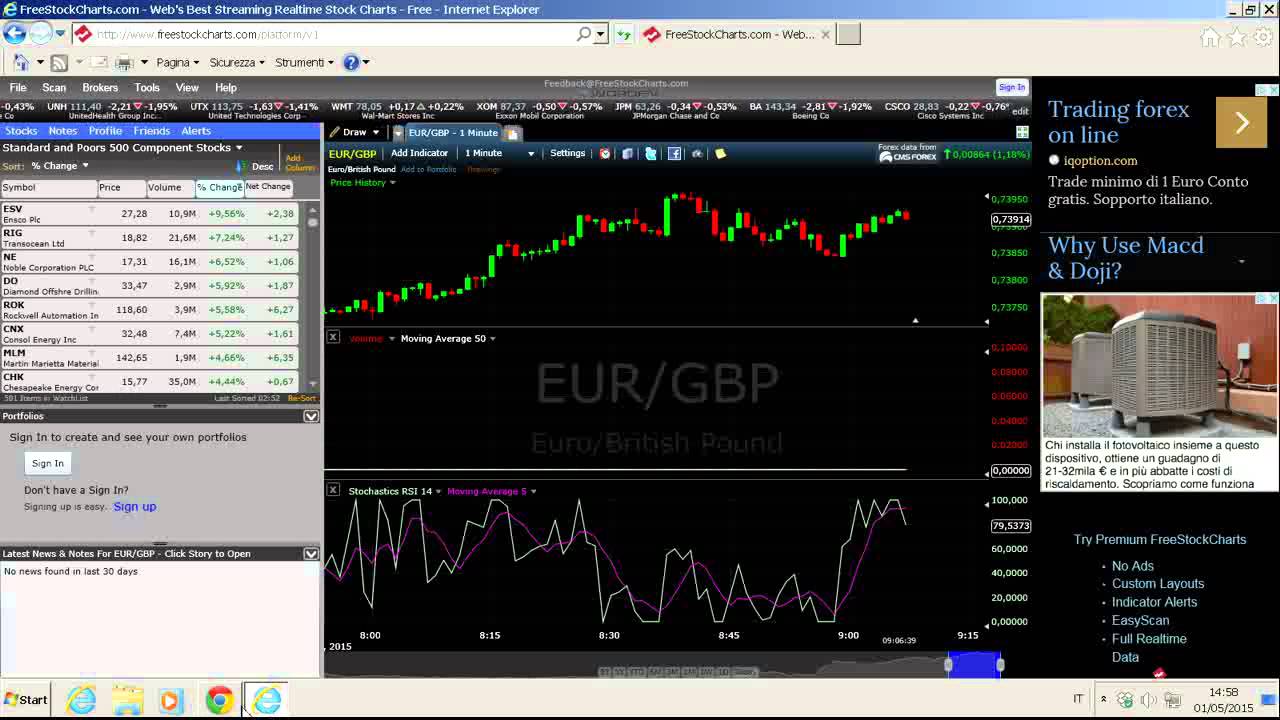Show hidden system tray icons arrow

click(1103, 699)
